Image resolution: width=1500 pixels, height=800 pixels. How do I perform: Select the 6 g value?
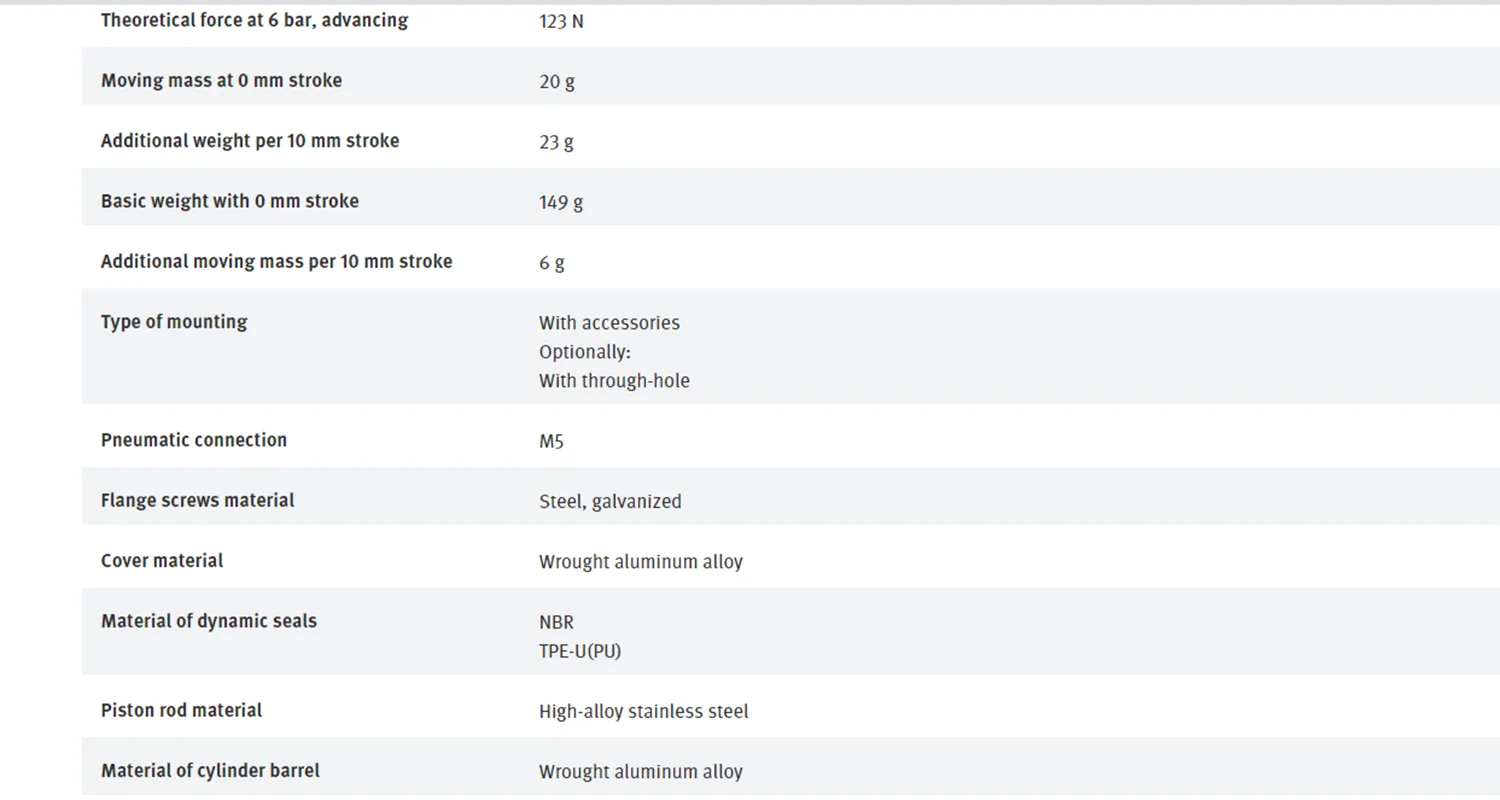click(x=552, y=263)
